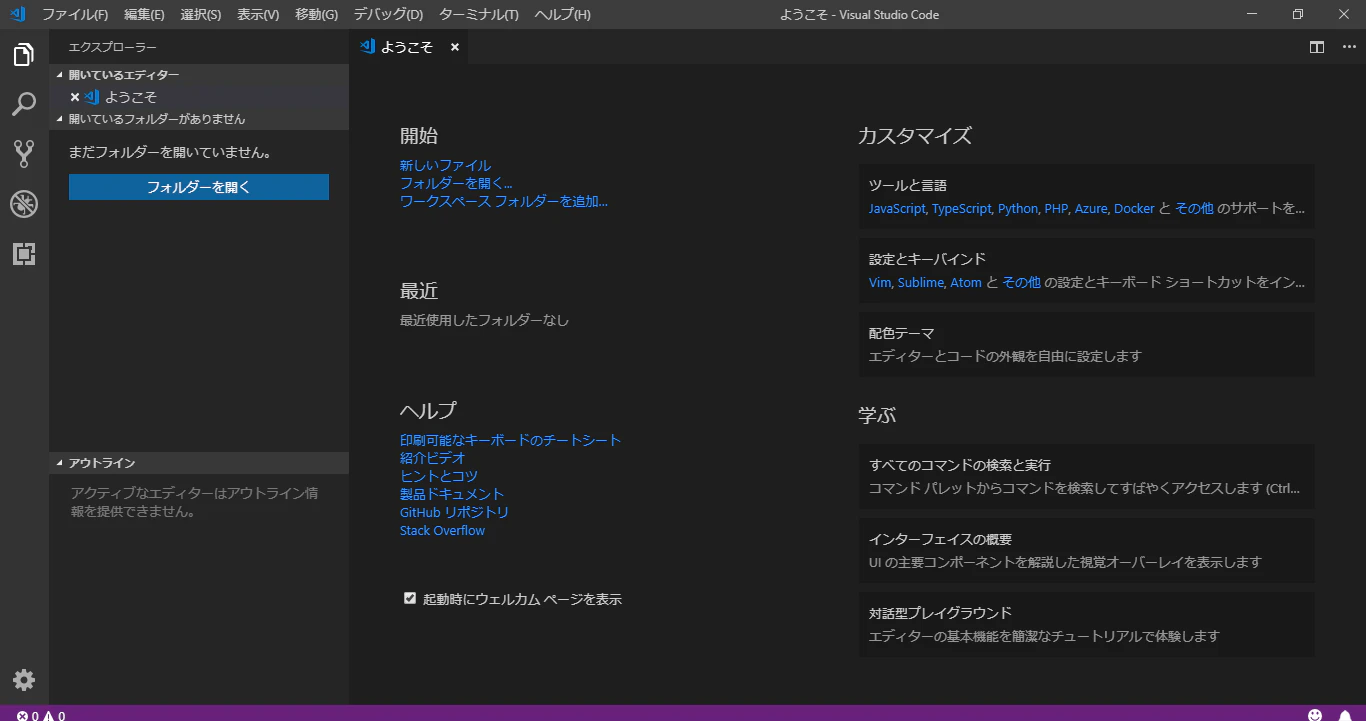Open the Source Control icon
This screenshot has height=721, width=1366.
tap(24, 153)
